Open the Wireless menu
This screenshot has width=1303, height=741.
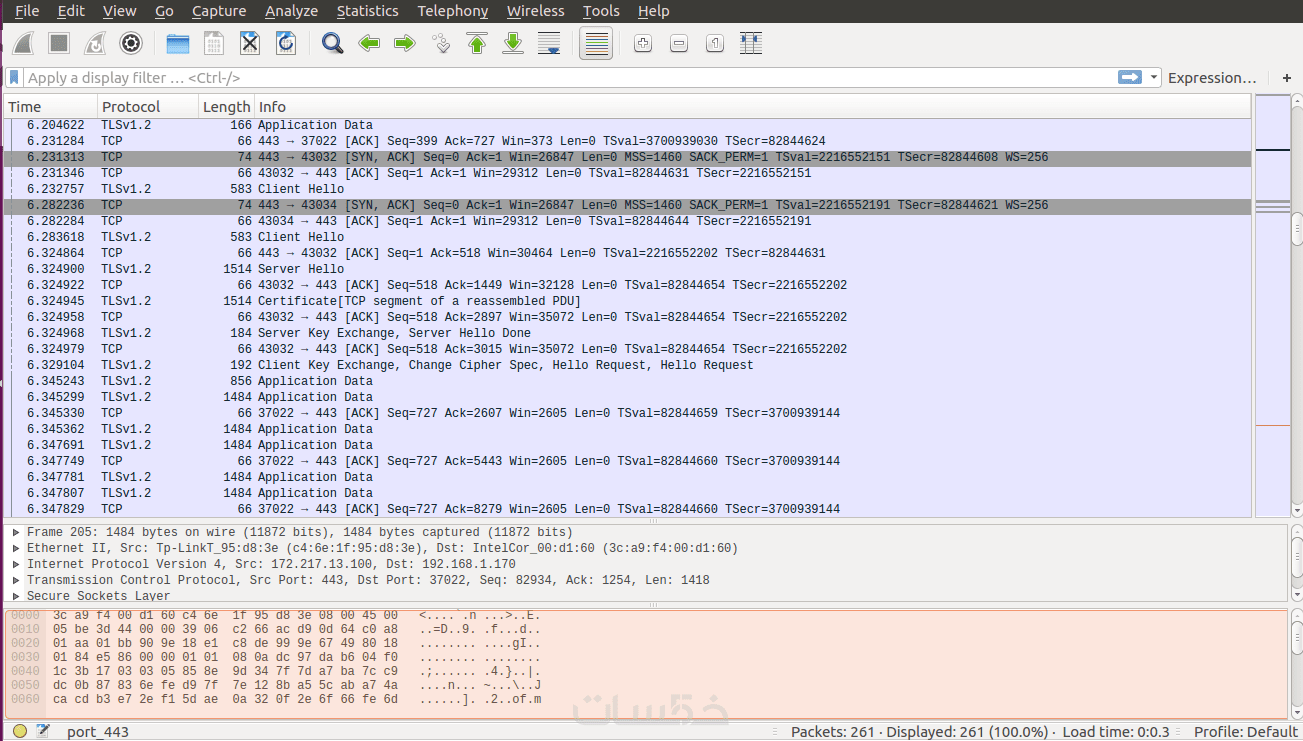[535, 11]
